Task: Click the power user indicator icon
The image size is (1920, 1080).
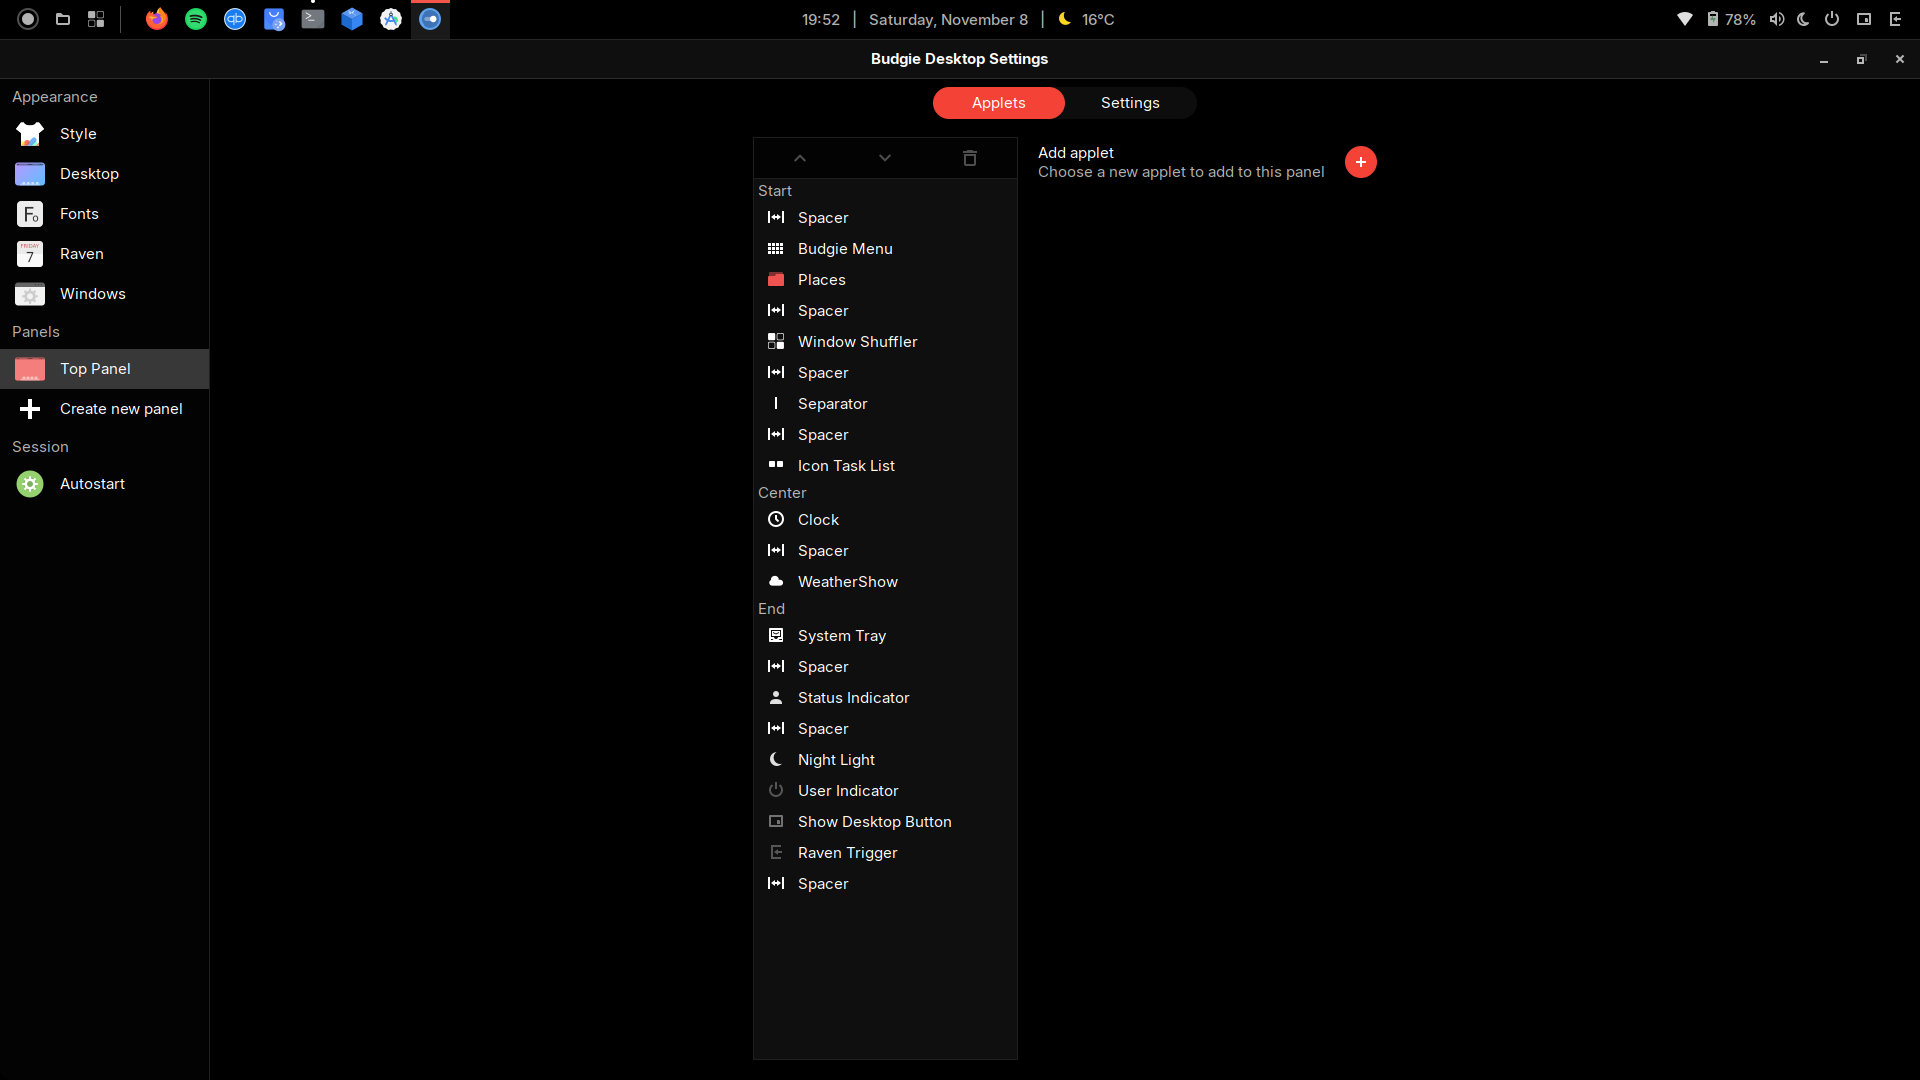Action: 1832,19
